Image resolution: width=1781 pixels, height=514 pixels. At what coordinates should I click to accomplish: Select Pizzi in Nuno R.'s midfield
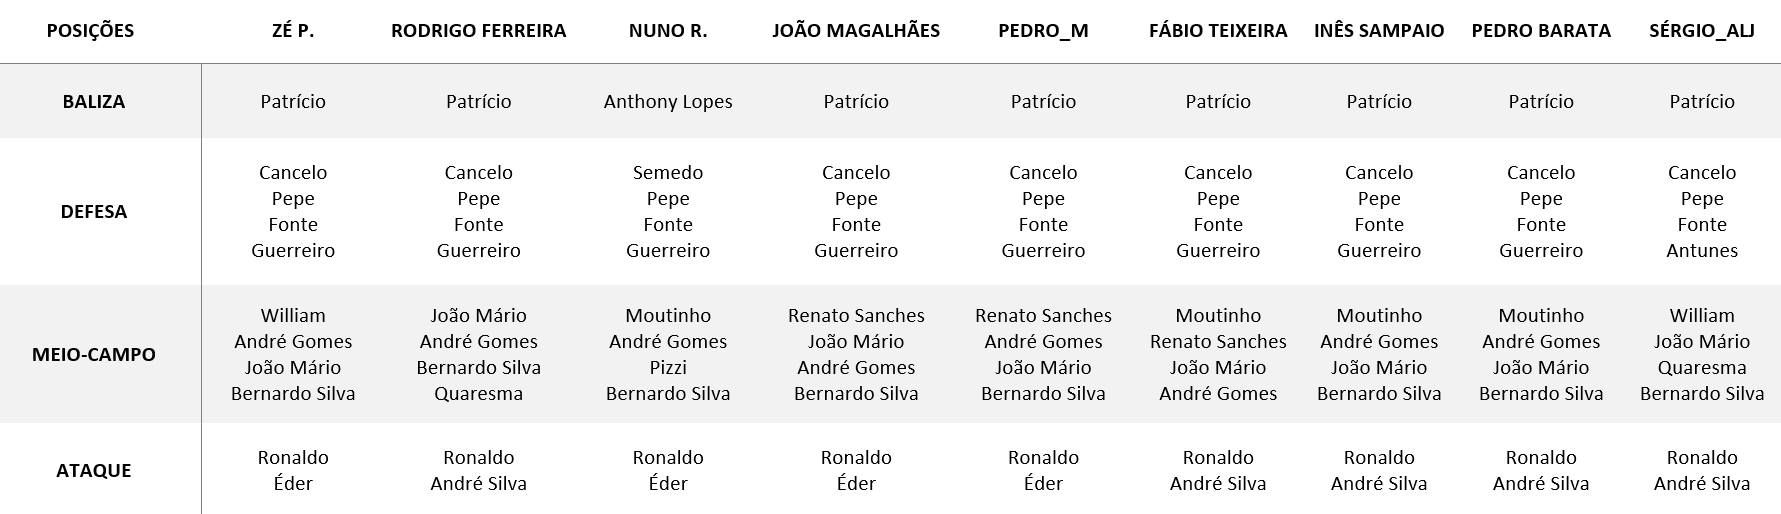coord(668,368)
